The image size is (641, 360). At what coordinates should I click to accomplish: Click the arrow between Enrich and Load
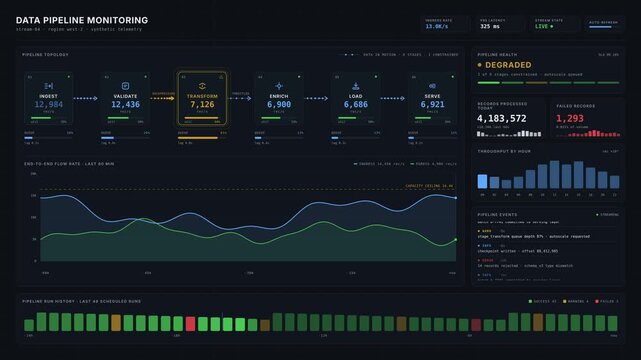316,98
